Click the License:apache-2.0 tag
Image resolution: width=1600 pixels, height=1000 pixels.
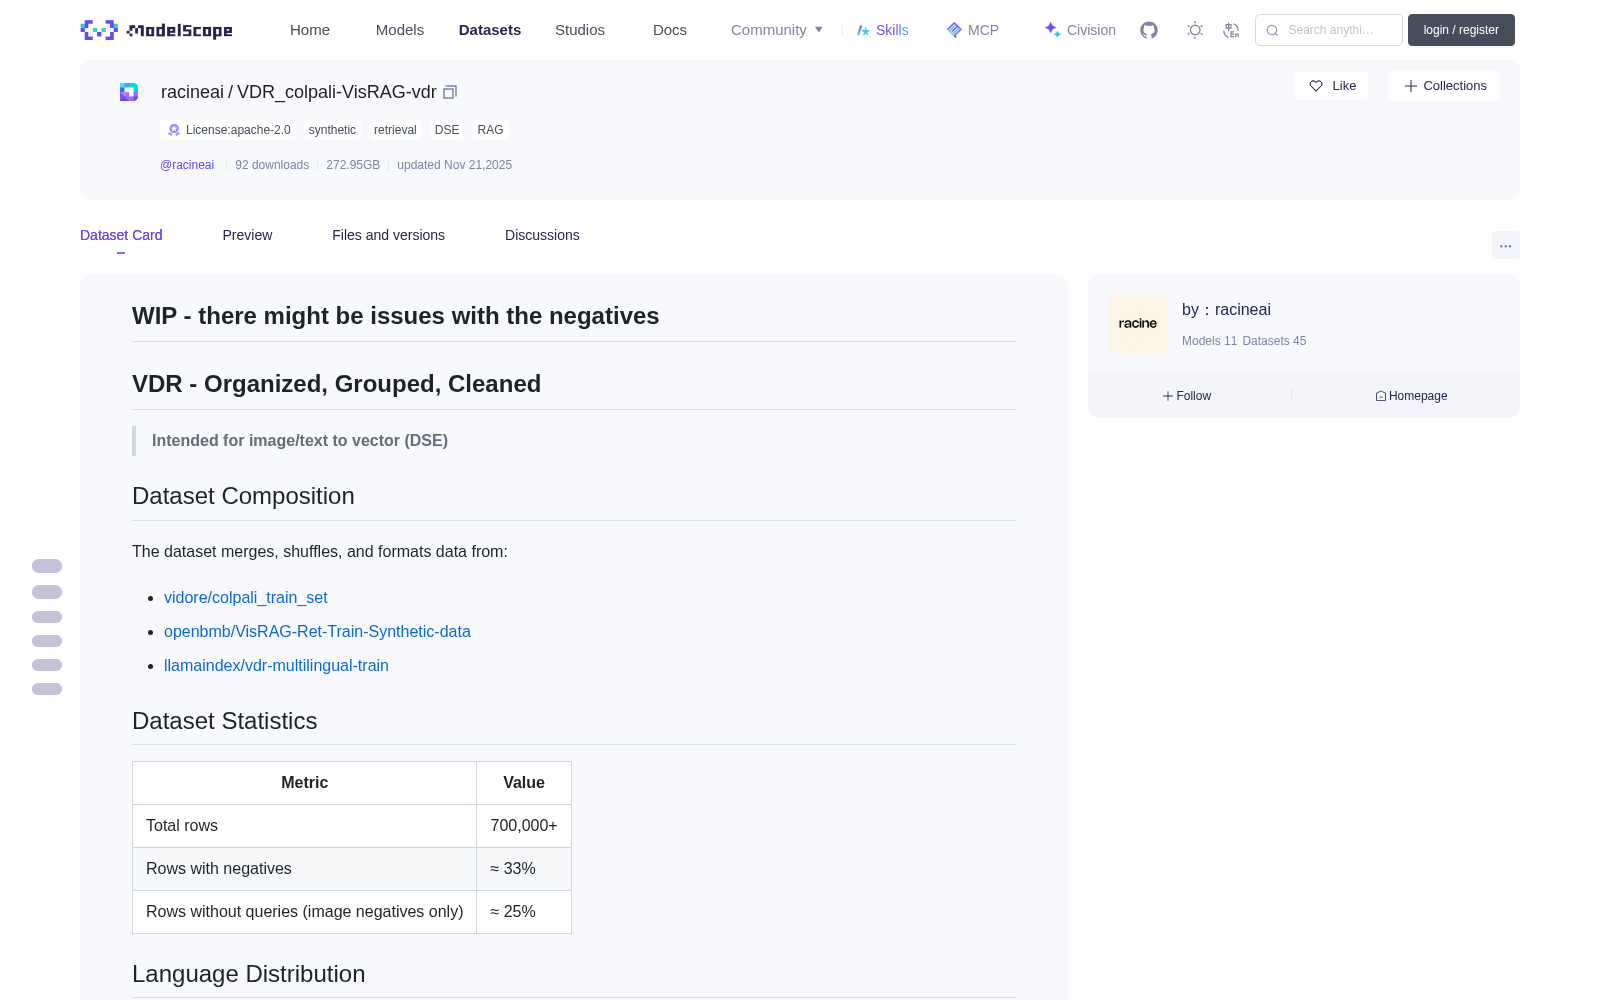pyautogui.click(x=229, y=130)
